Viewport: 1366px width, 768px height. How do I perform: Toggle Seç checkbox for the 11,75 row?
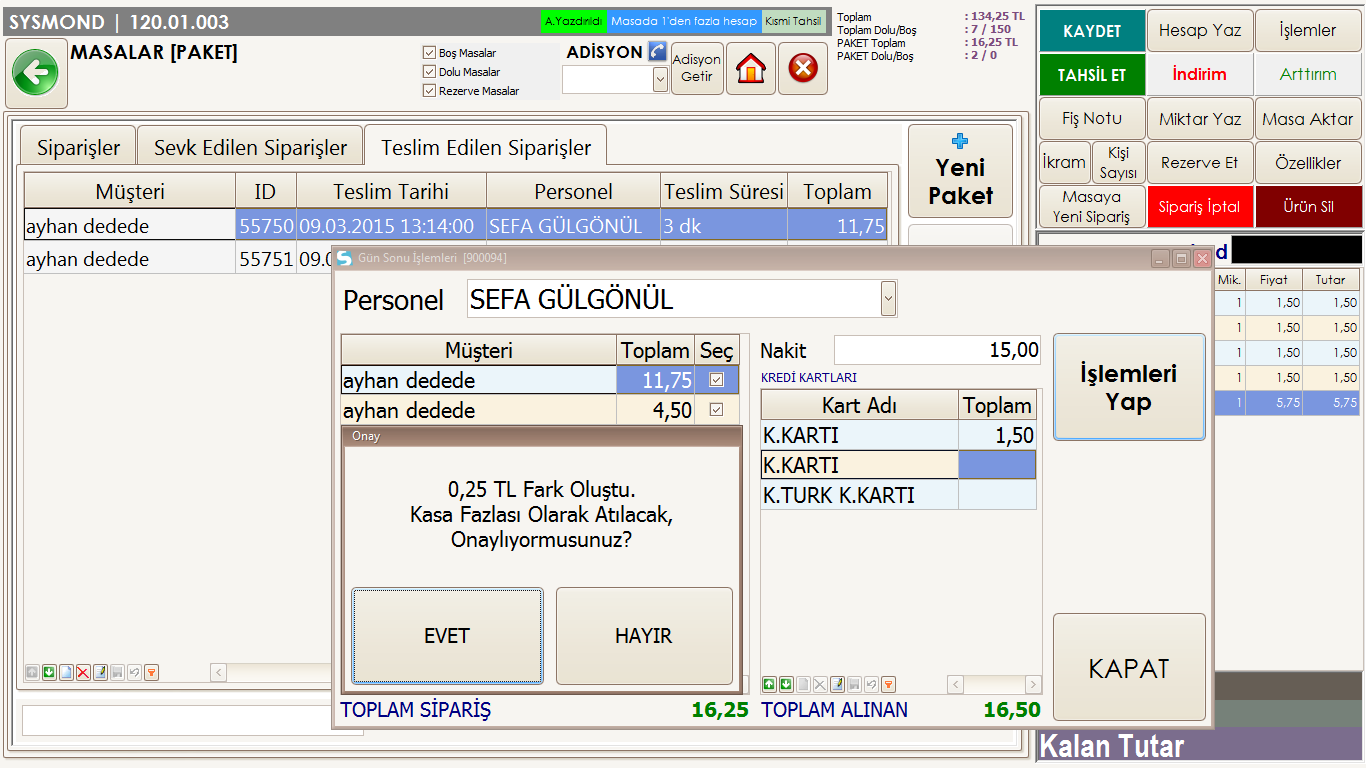[x=716, y=380]
